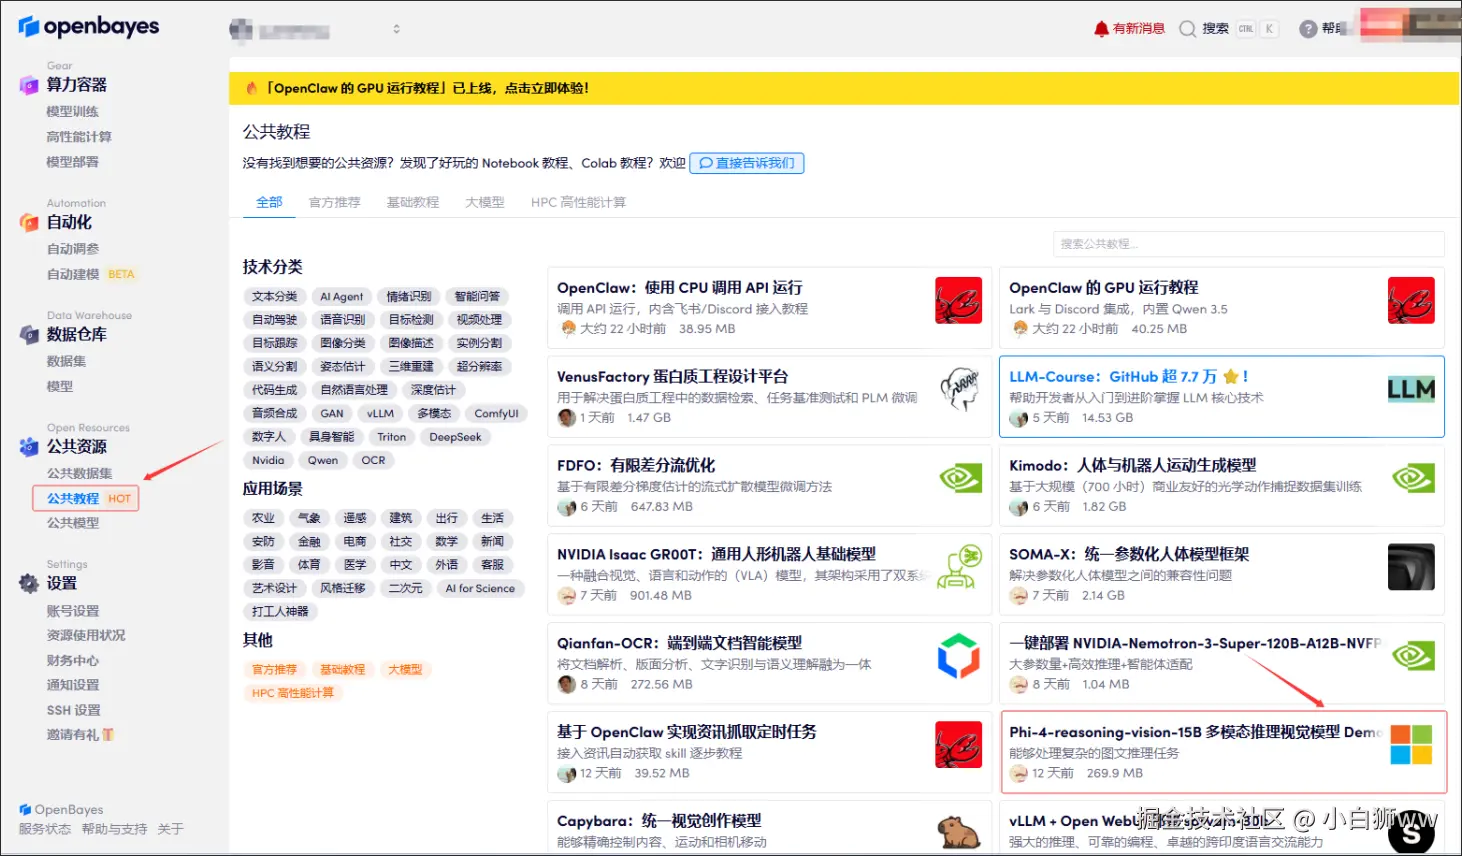
Task: Open 财务中心 in the sidebar
Action: coord(73,661)
